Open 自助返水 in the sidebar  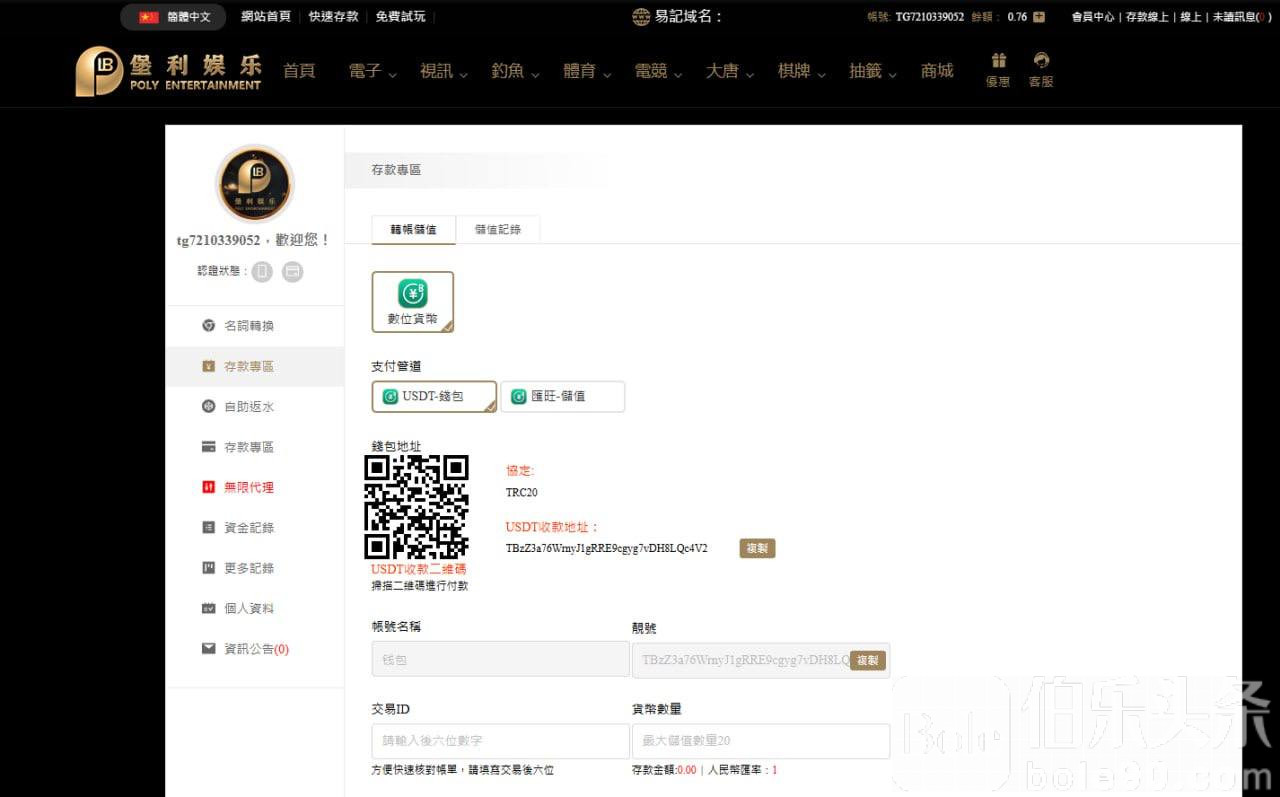(248, 407)
